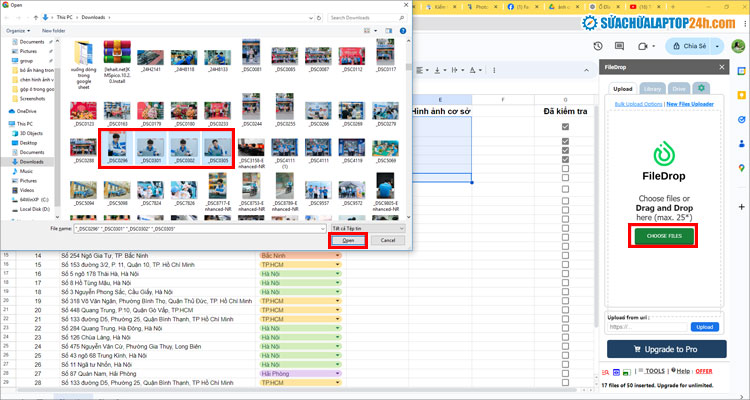Close the FileDrop sidebar with X

click(722, 67)
